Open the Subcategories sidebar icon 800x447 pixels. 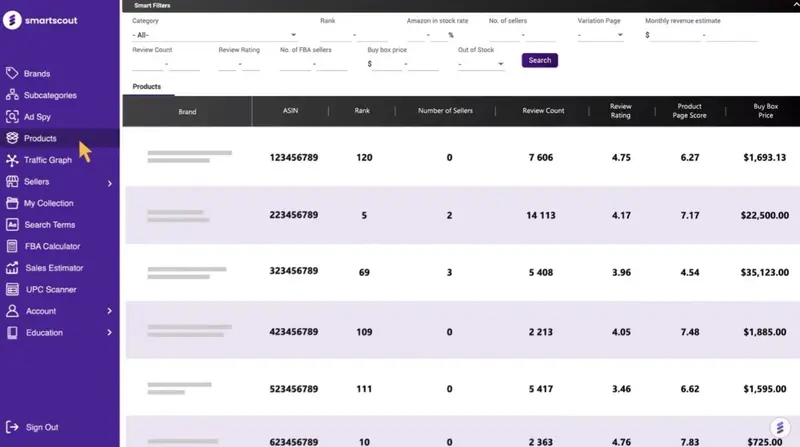click(x=12, y=96)
